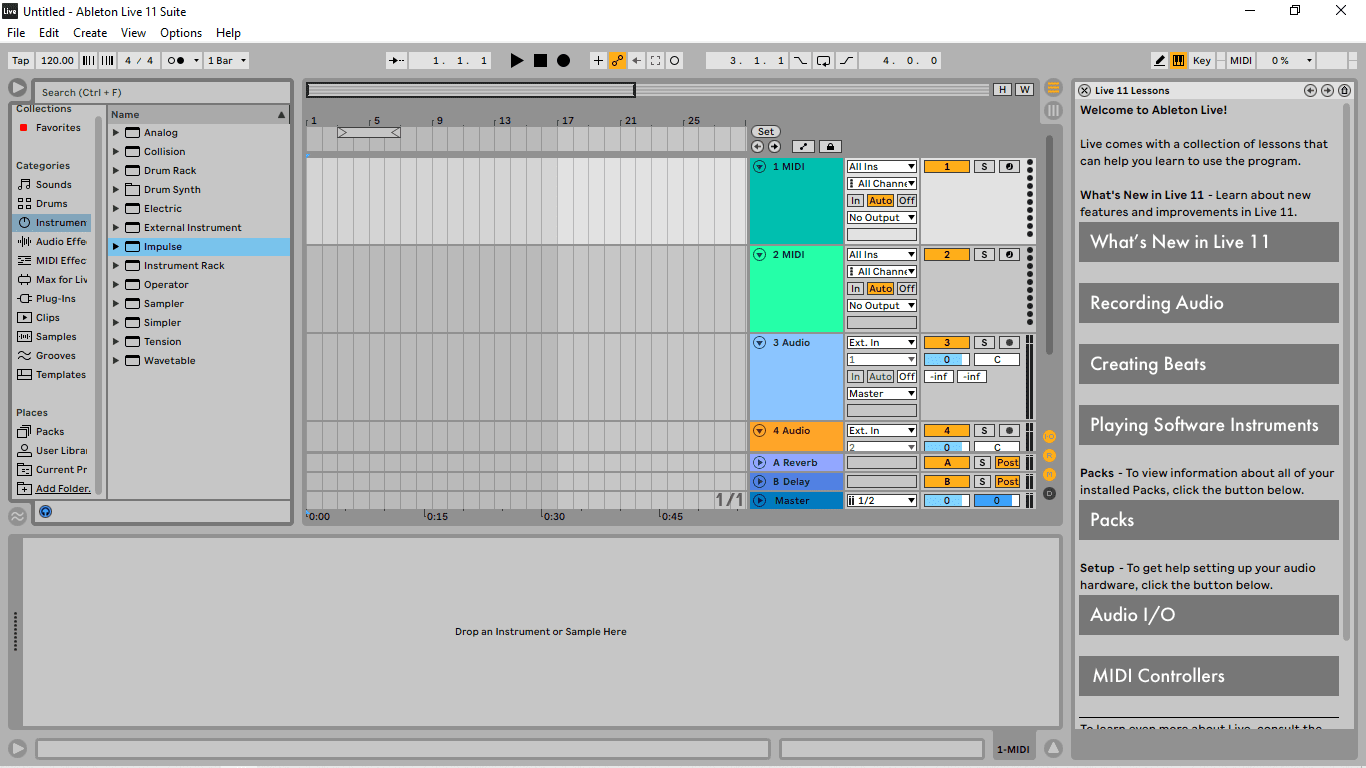Open the Quantization menu showing 1 Bar

pyautogui.click(x=226, y=61)
